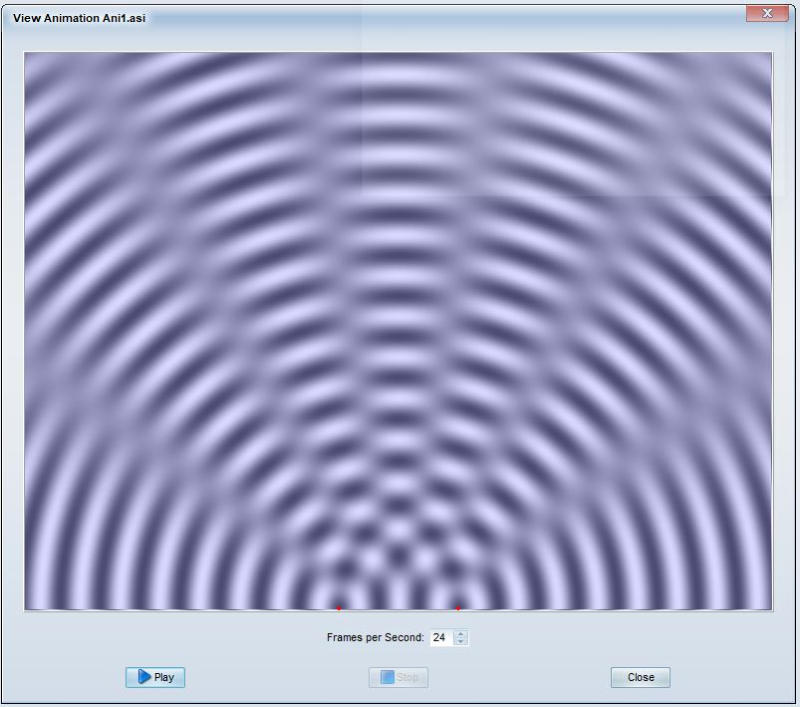Click the Frames per Second value field
Image resolution: width=800 pixels, height=707 pixels.
(442, 638)
